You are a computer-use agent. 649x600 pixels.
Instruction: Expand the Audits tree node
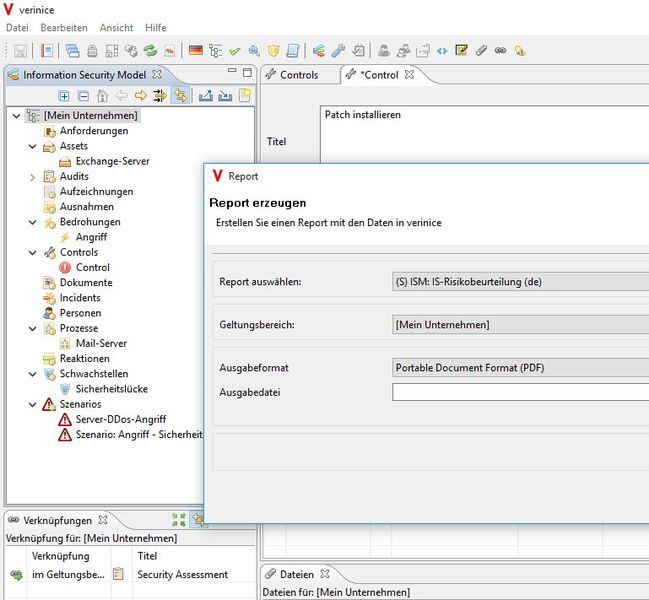coord(32,177)
